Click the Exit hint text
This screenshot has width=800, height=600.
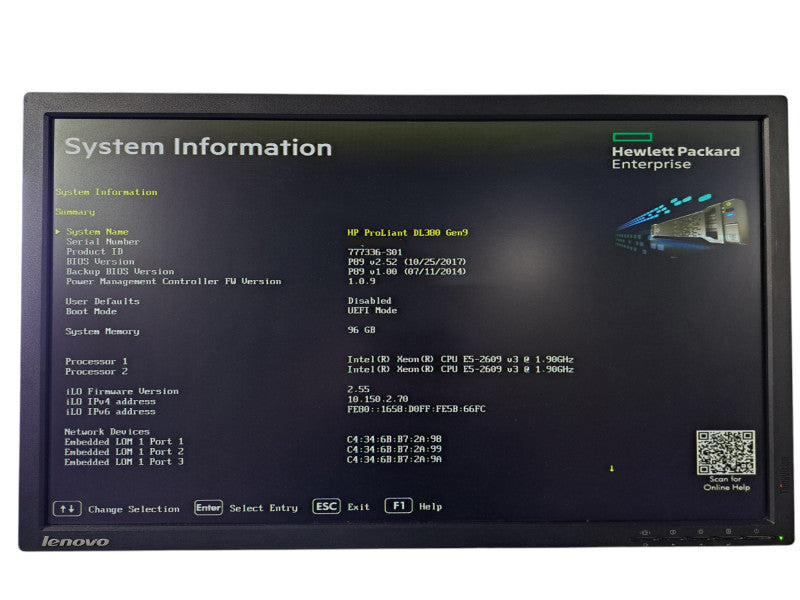click(x=358, y=507)
